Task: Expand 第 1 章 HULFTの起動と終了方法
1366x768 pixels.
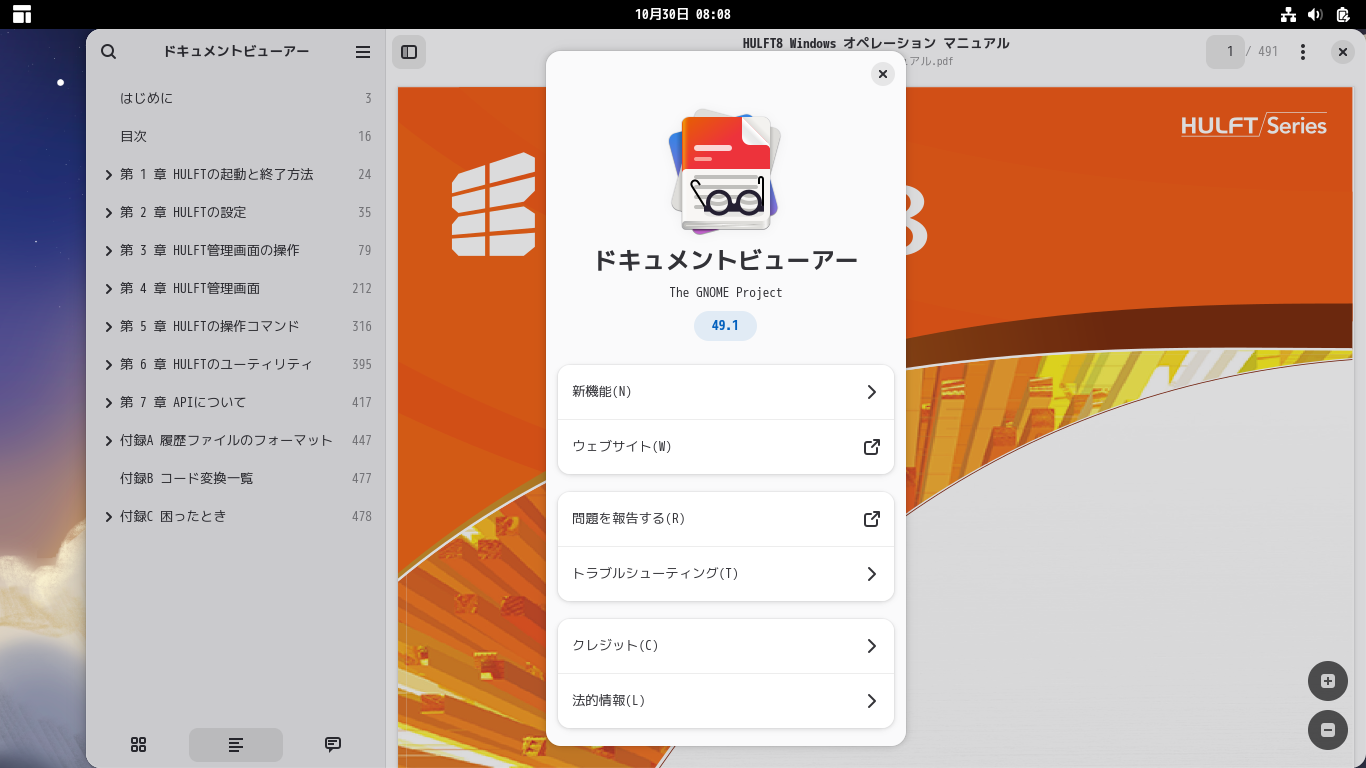Action: click(109, 175)
